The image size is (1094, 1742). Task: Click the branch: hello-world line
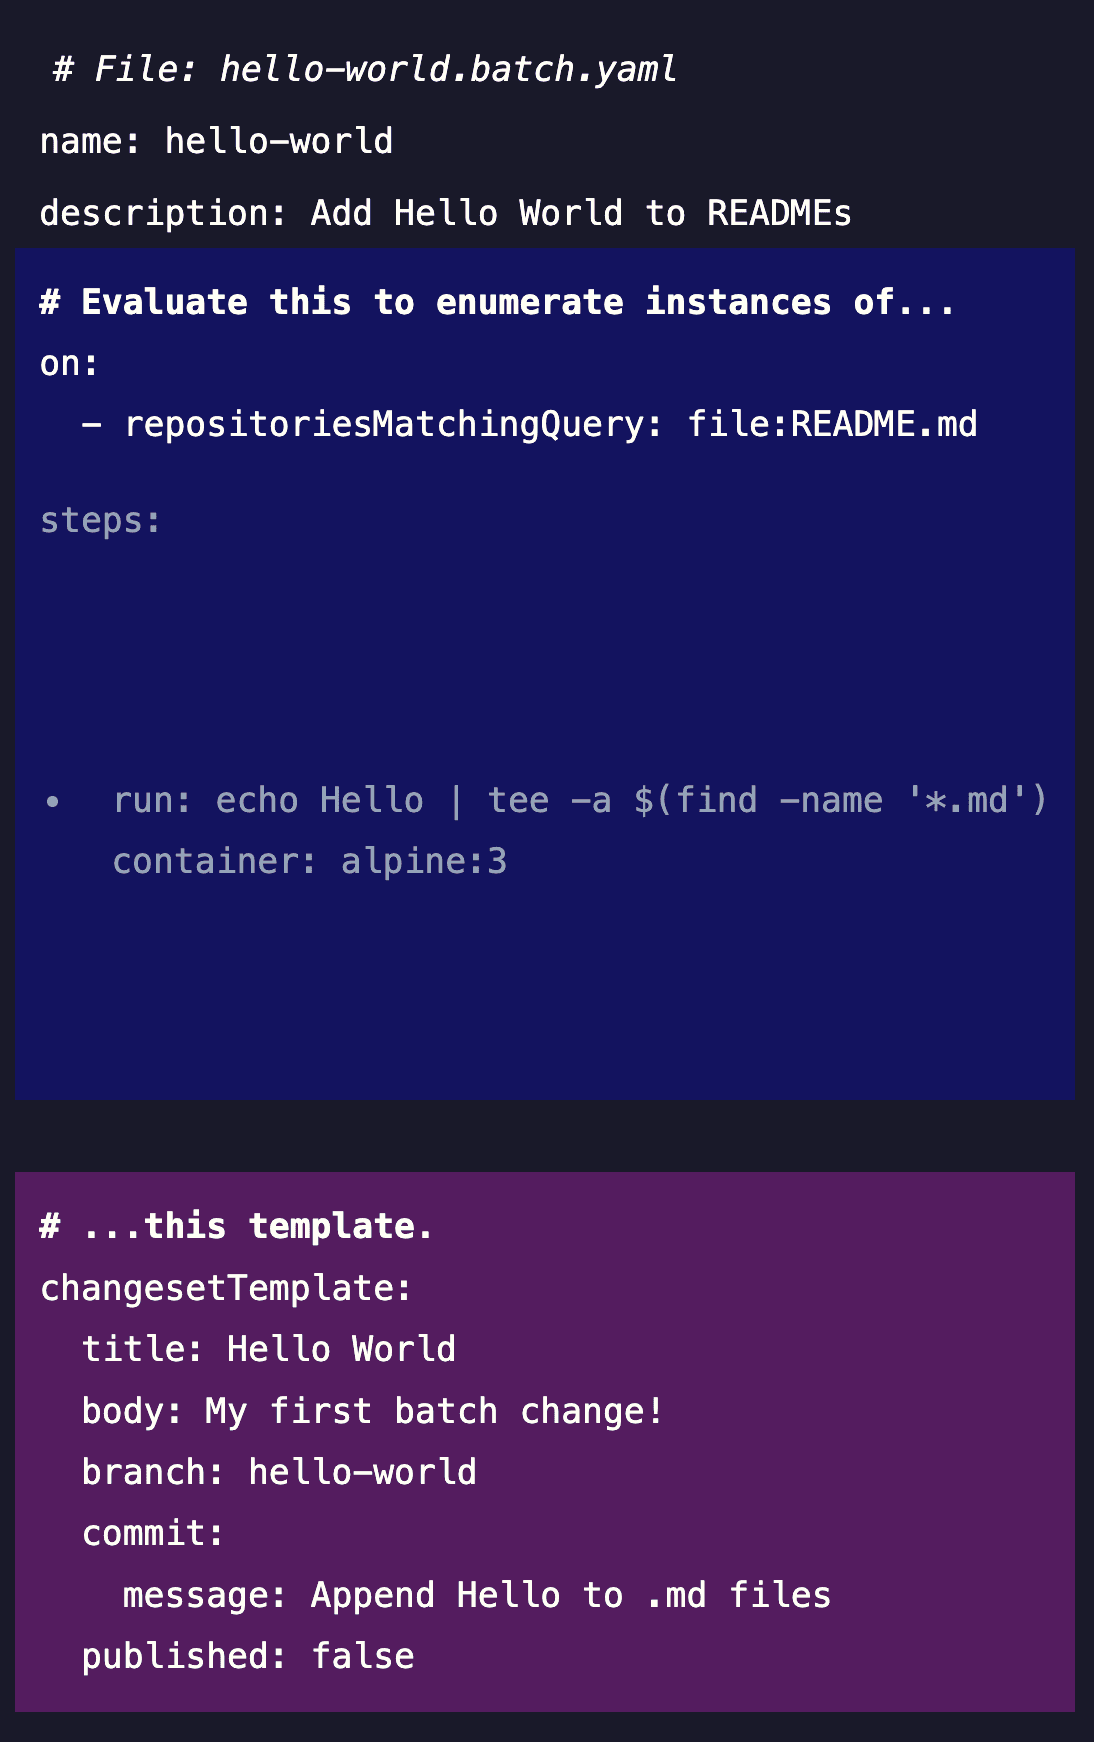pyautogui.click(x=279, y=1472)
